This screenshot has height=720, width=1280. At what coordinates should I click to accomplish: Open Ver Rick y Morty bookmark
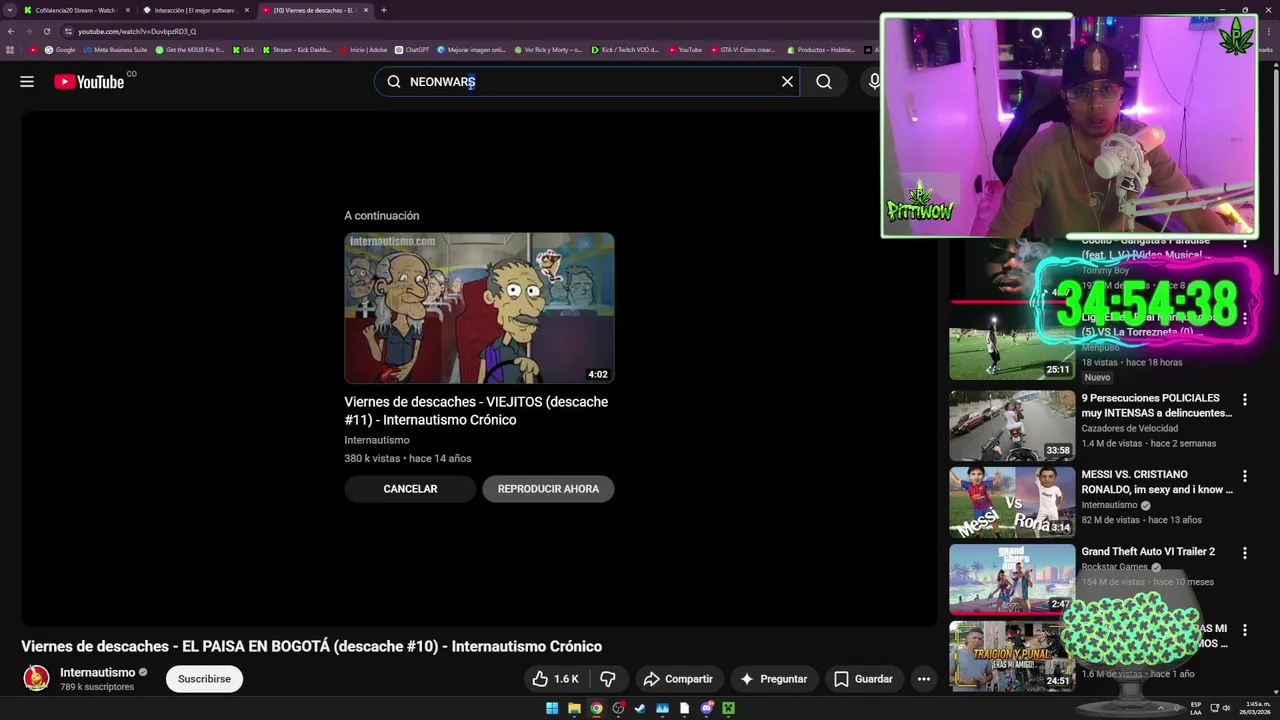[x=548, y=49]
